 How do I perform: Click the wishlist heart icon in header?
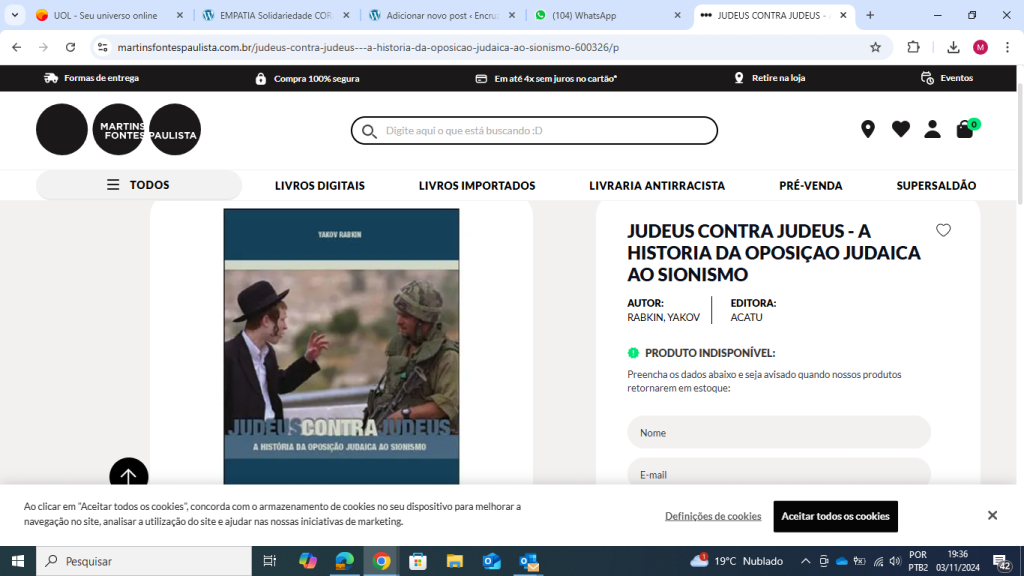[x=900, y=129]
